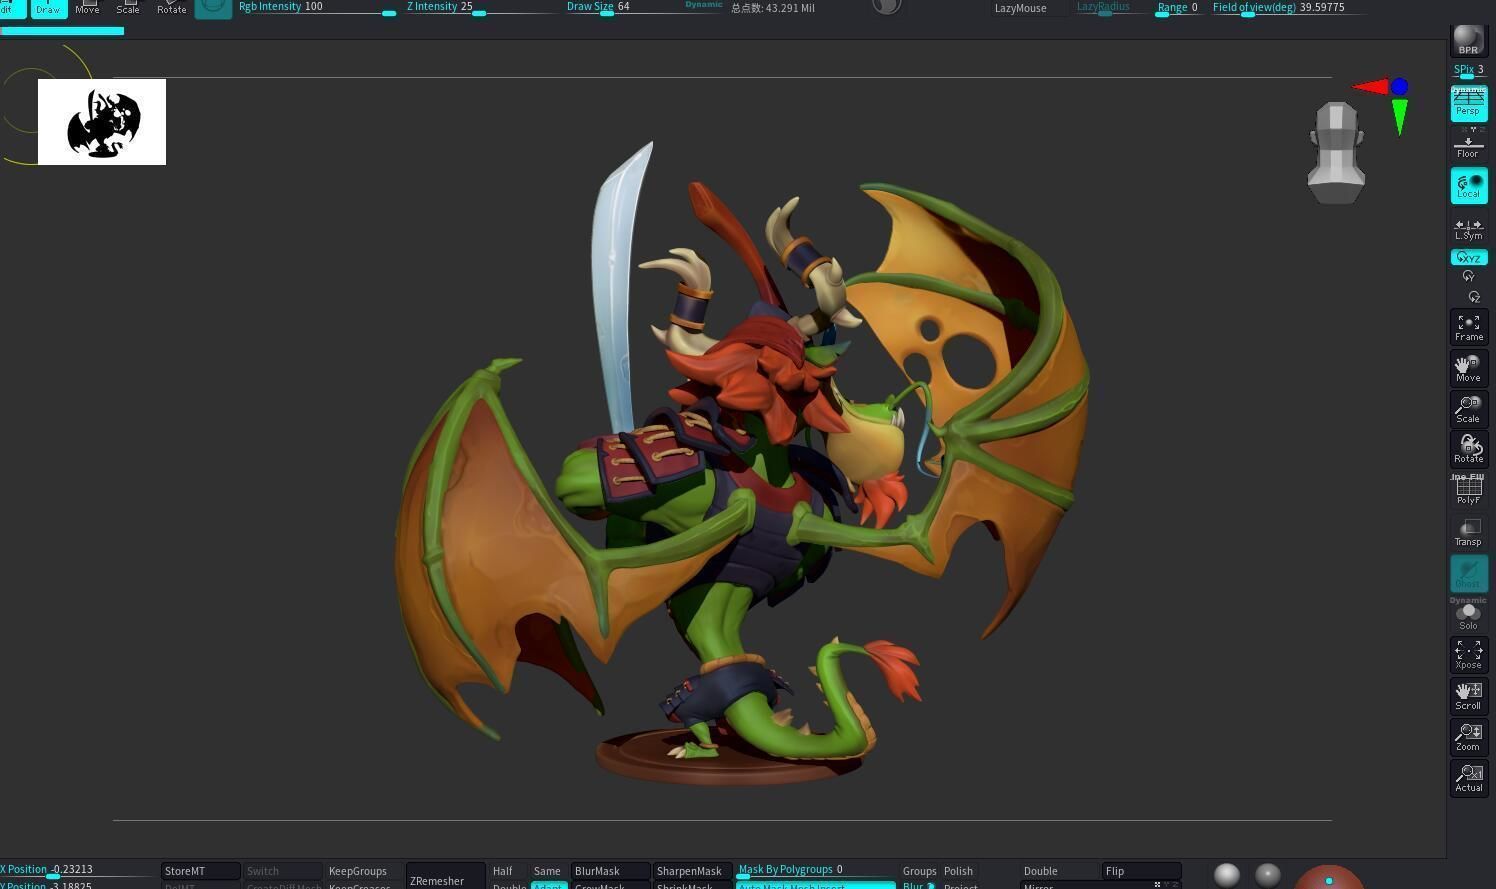Click the BPR render button
The height and width of the screenshot is (889, 1496).
point(1468,39)
